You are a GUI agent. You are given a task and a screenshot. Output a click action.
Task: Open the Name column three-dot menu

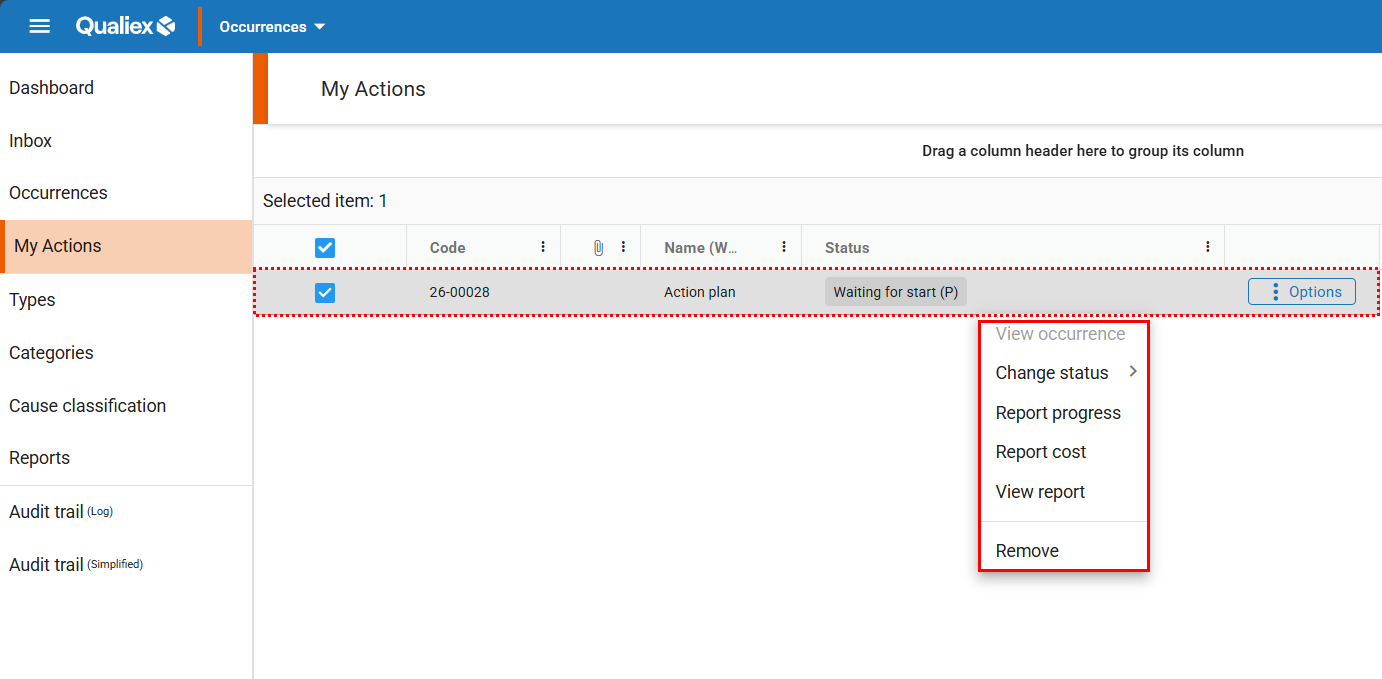tap(784, 247)
